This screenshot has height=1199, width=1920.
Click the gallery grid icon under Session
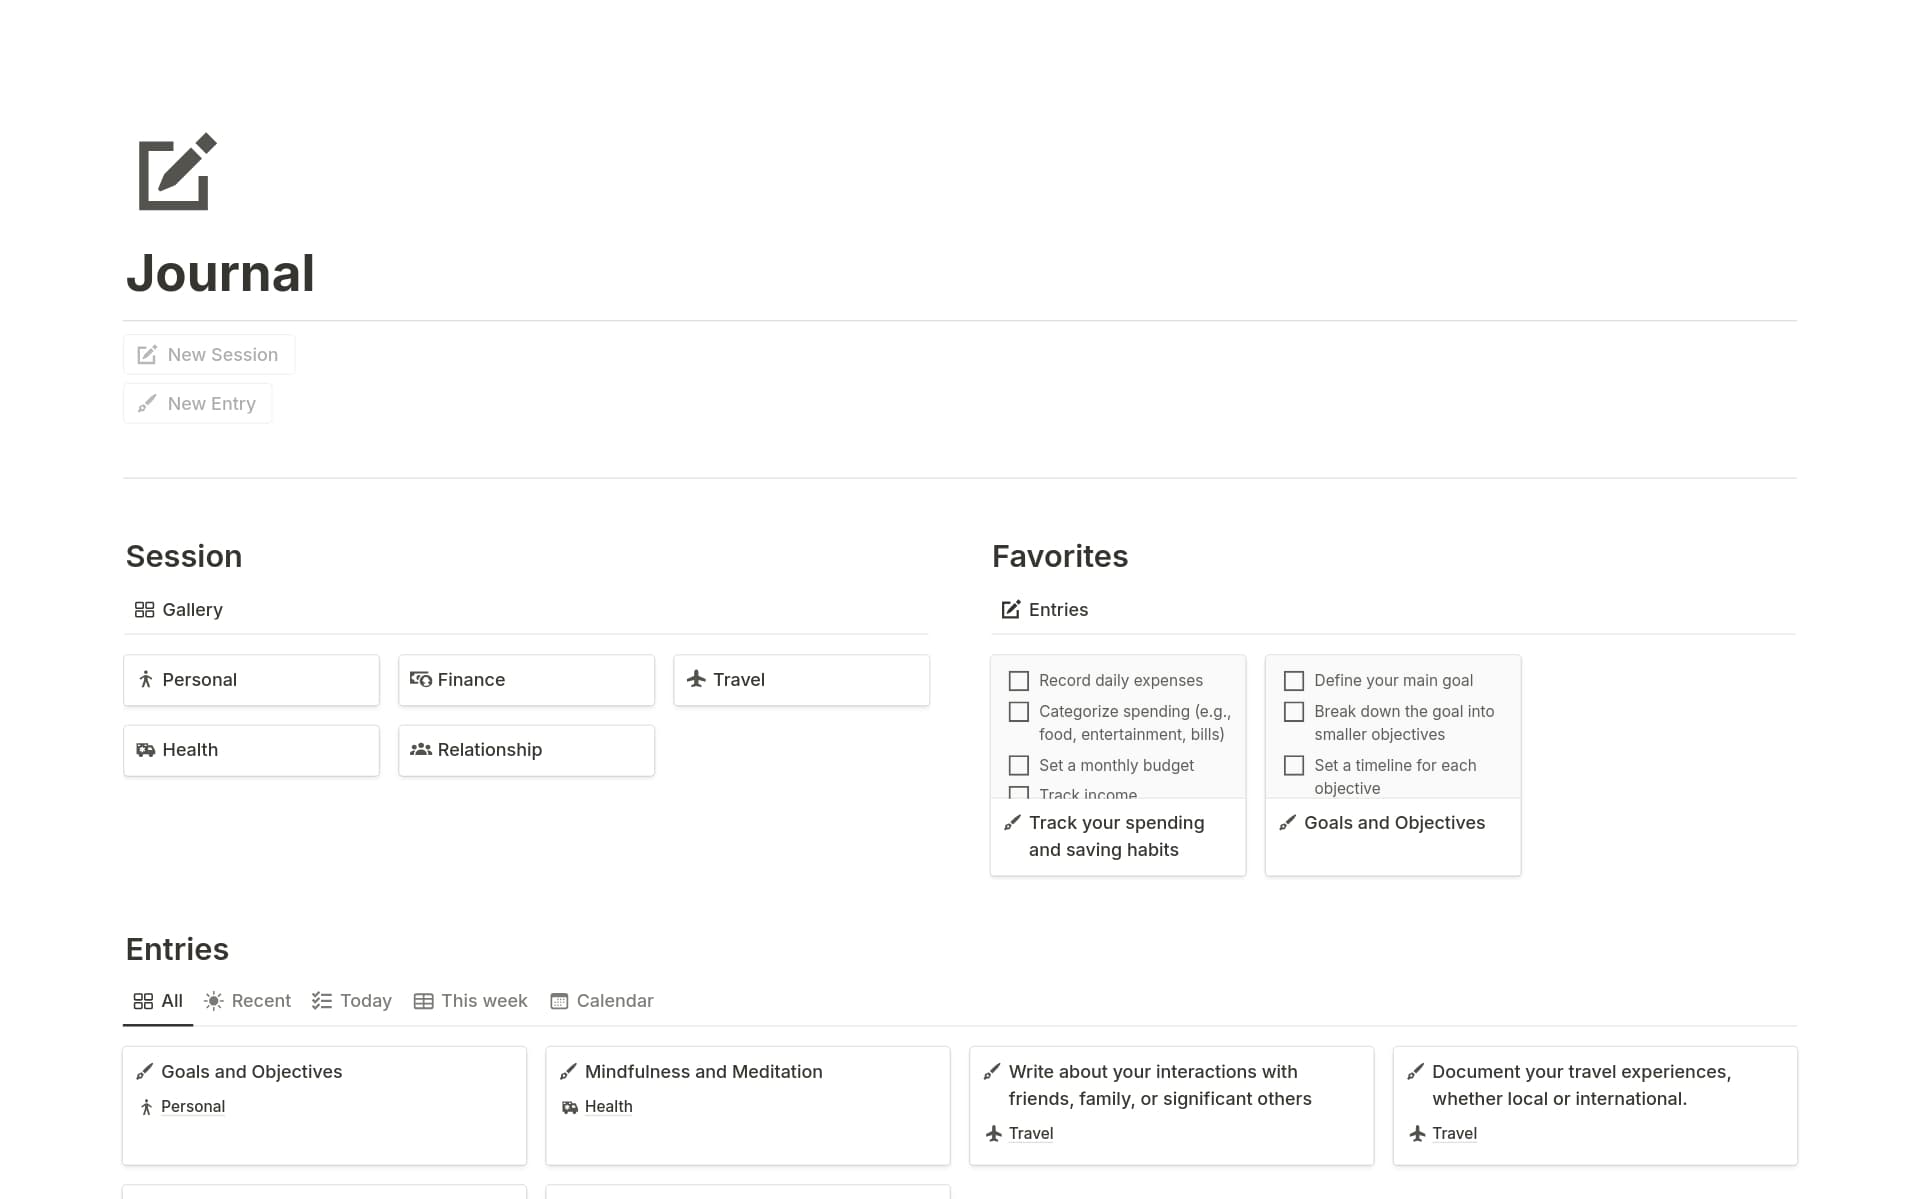coord(146,609)
